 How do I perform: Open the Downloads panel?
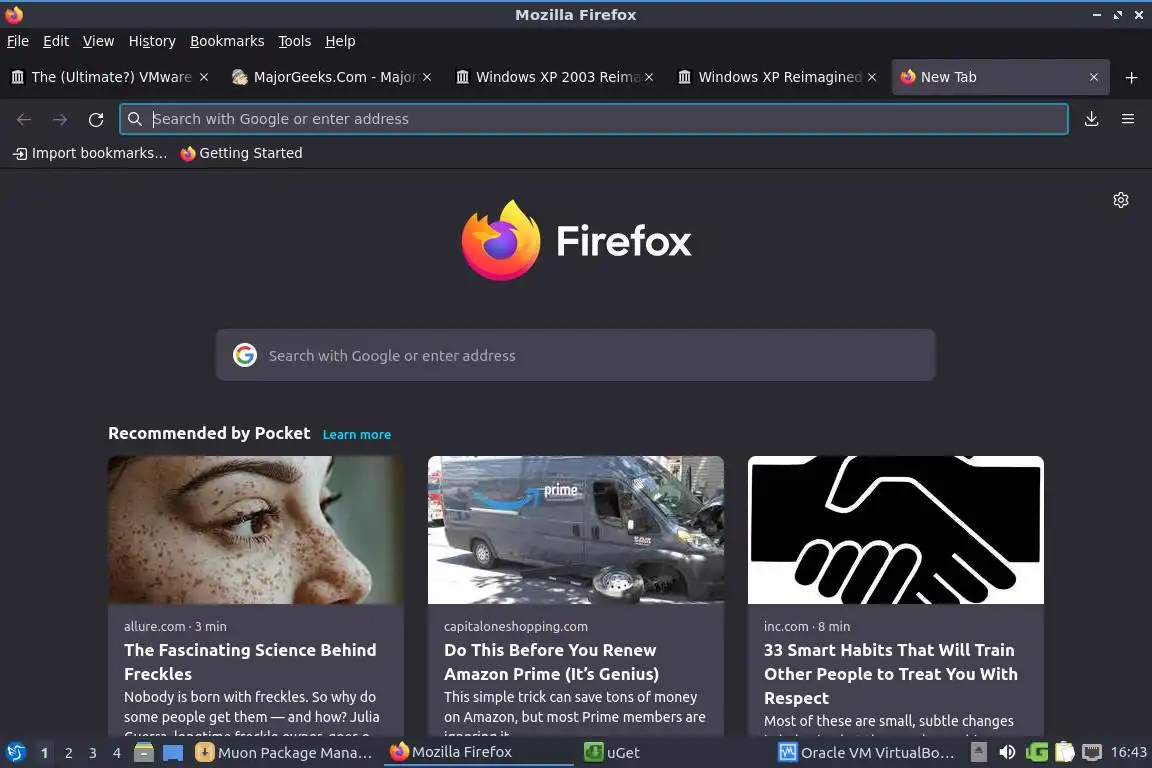[1092, 119]
